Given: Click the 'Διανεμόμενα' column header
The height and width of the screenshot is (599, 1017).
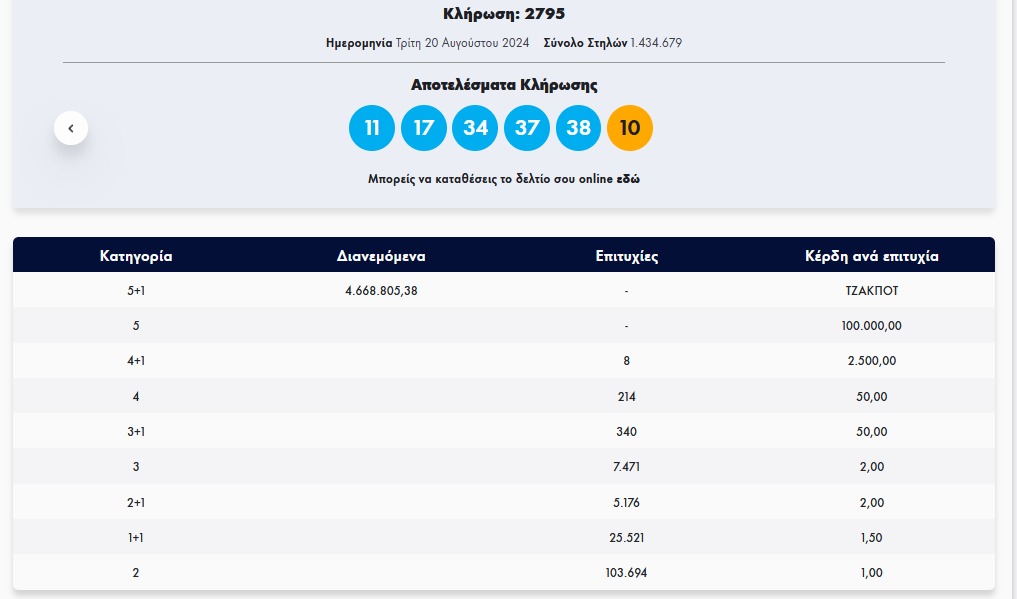Looking at the screenshot, I should point(381,256).
